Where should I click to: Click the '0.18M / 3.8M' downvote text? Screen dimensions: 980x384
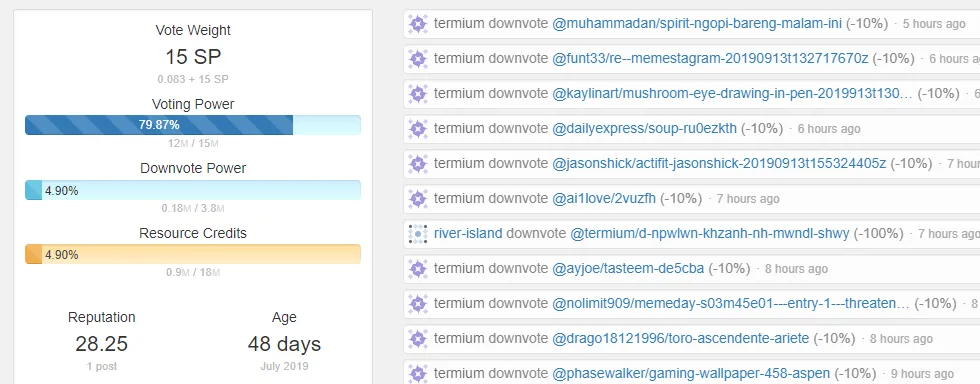(x=193, y=208)
